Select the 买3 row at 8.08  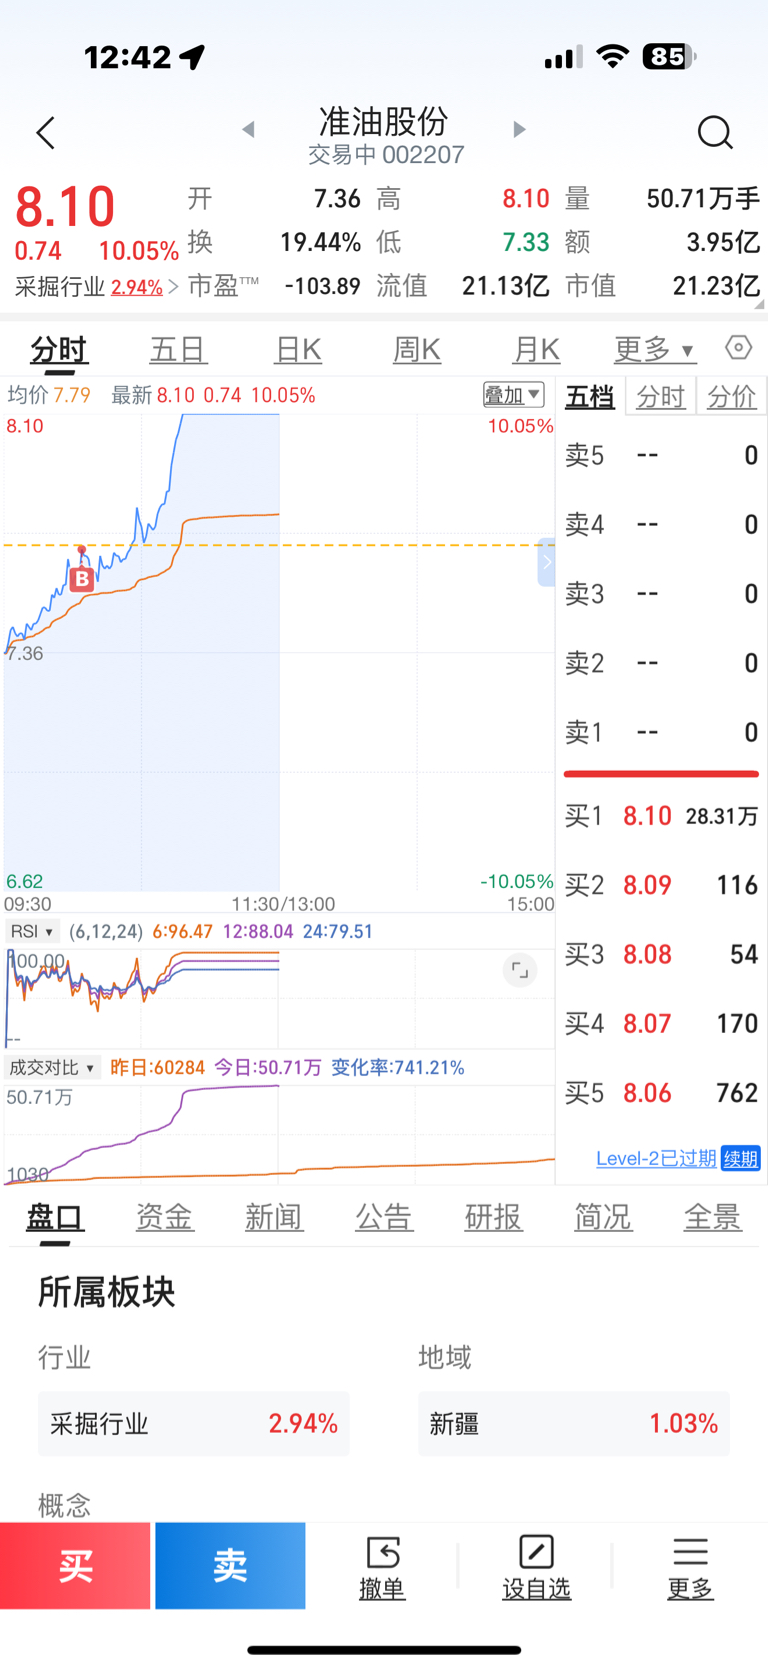[x=661, y=954]
